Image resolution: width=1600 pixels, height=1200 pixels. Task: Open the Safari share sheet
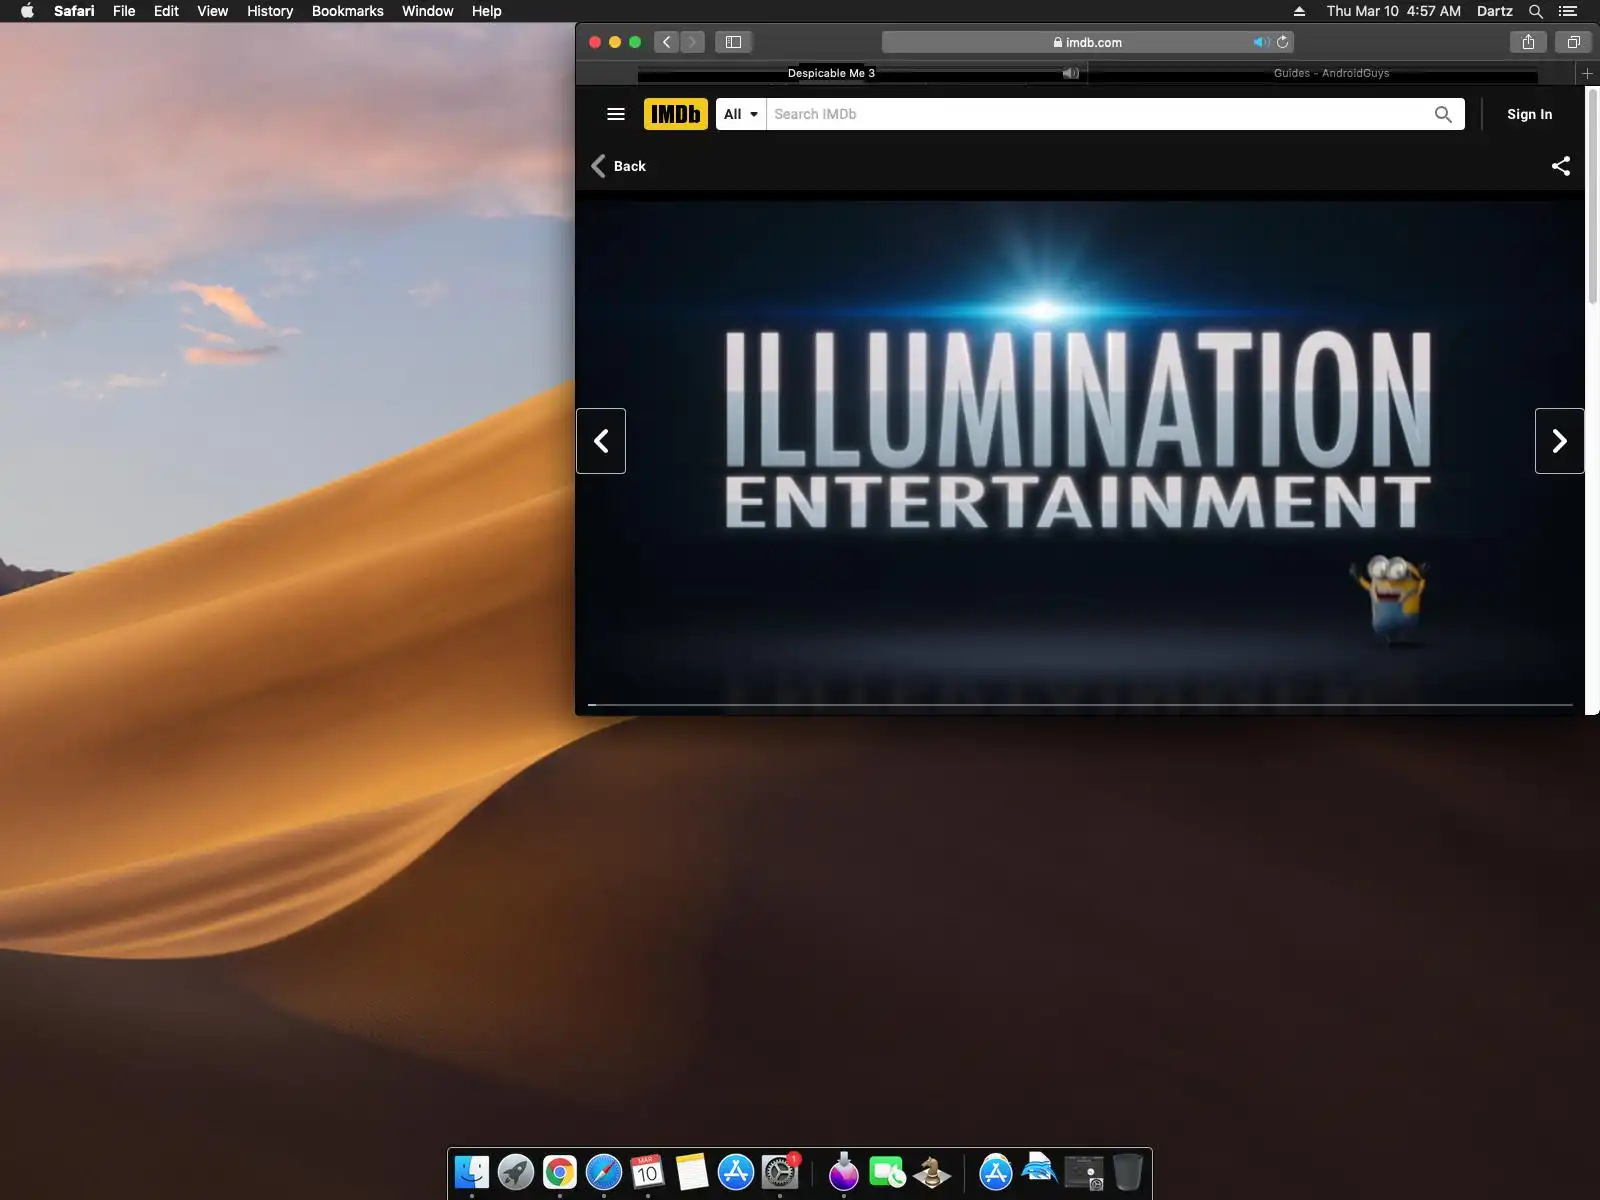(x=1528, y=42)
